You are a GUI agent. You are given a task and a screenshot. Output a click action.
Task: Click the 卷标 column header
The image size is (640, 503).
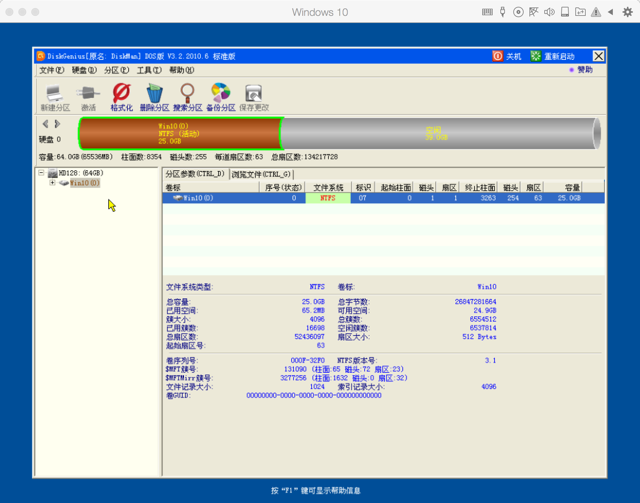[x=211, y=187]
